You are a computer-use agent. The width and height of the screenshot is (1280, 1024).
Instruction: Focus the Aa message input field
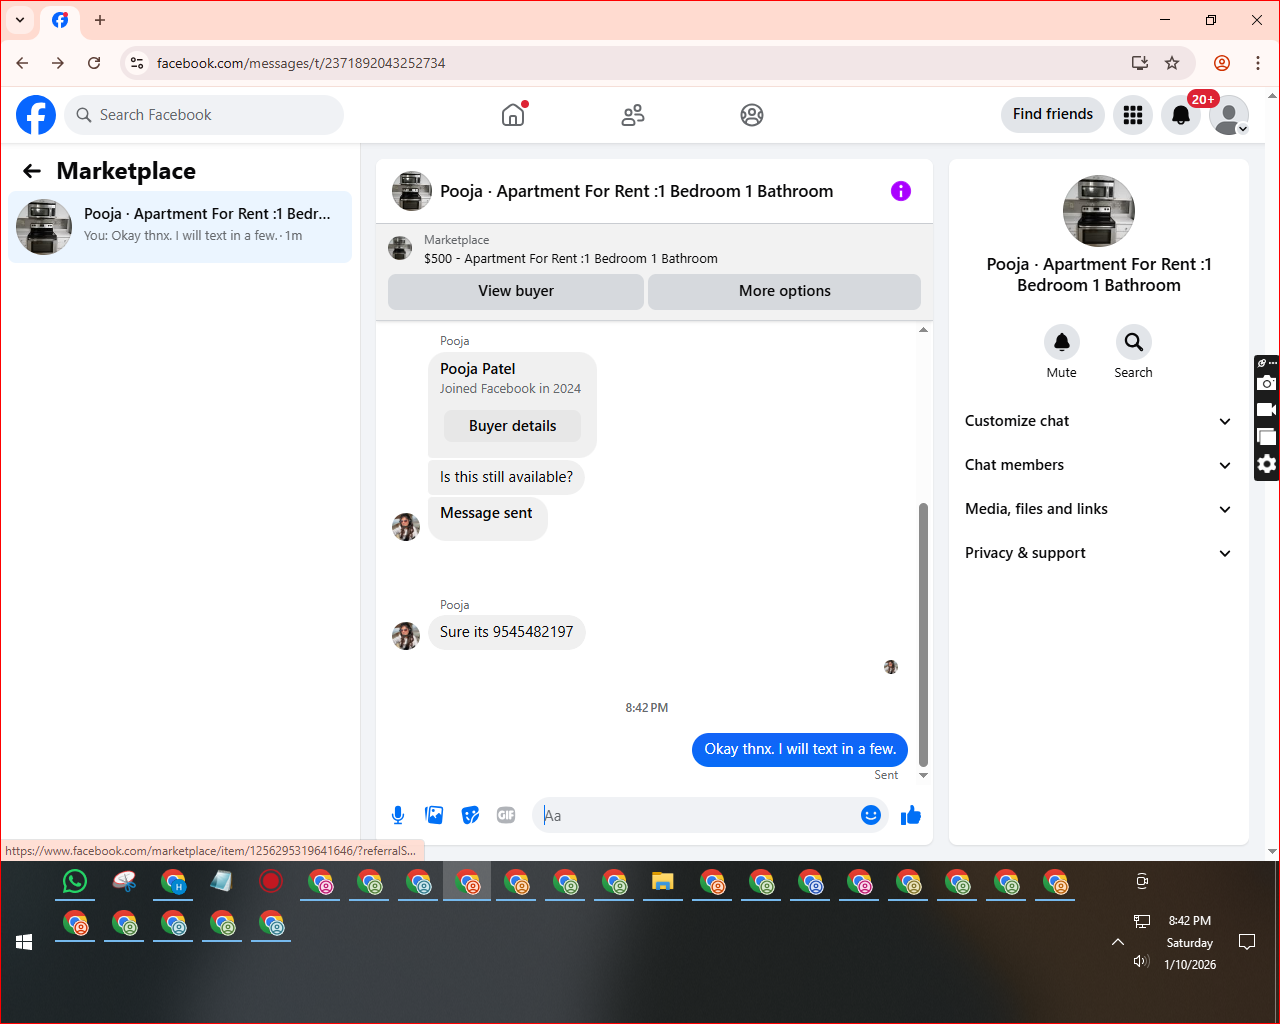point(698,815)
